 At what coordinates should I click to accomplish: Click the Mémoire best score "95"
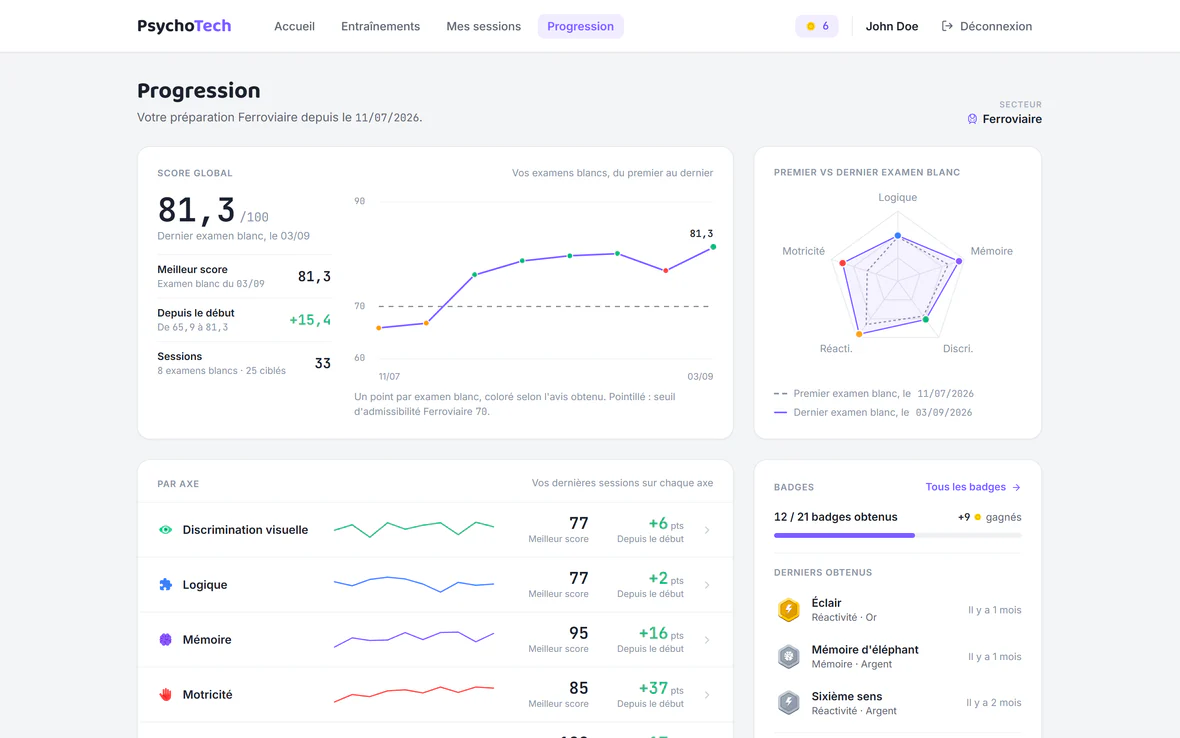coord(578,633)
